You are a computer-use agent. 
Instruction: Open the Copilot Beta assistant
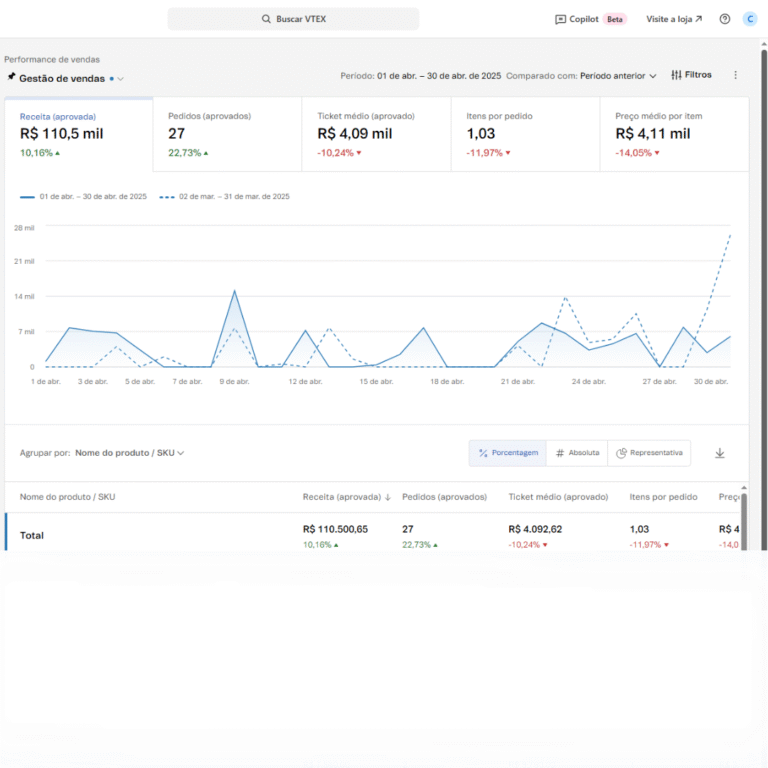pos(590,19)
